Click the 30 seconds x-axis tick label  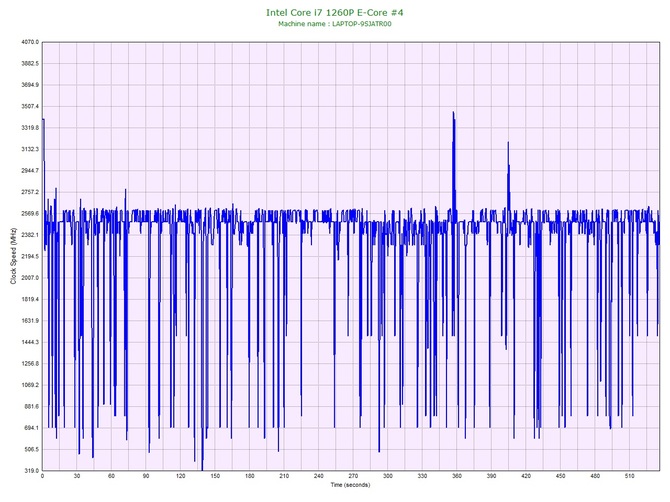tap(77, 476)
